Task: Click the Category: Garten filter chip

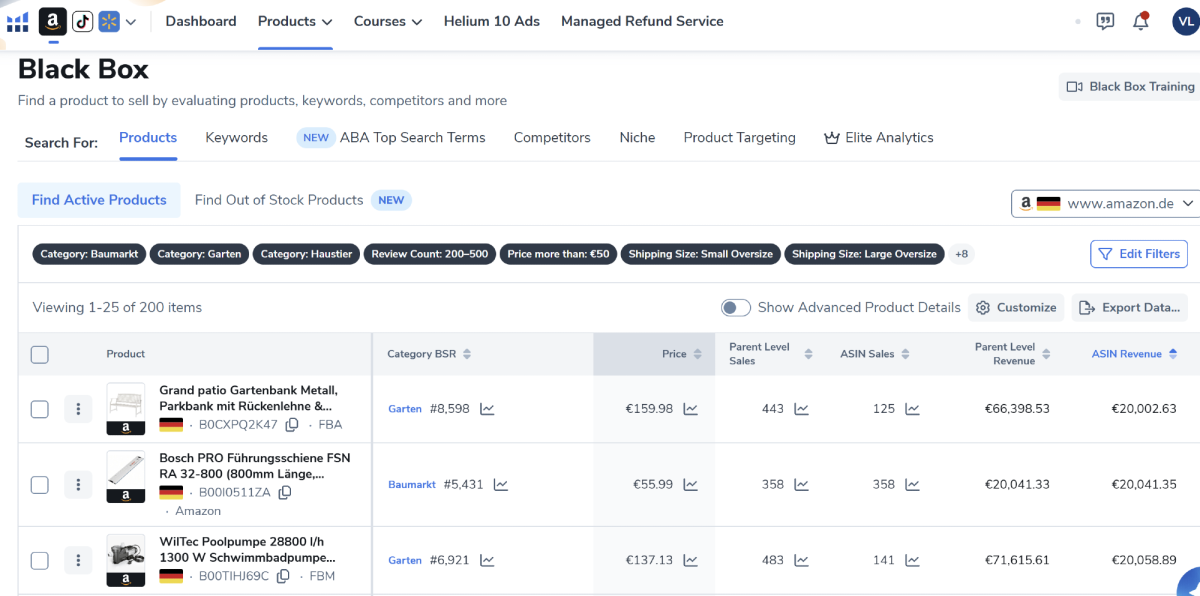Action: tap(199, 254)
